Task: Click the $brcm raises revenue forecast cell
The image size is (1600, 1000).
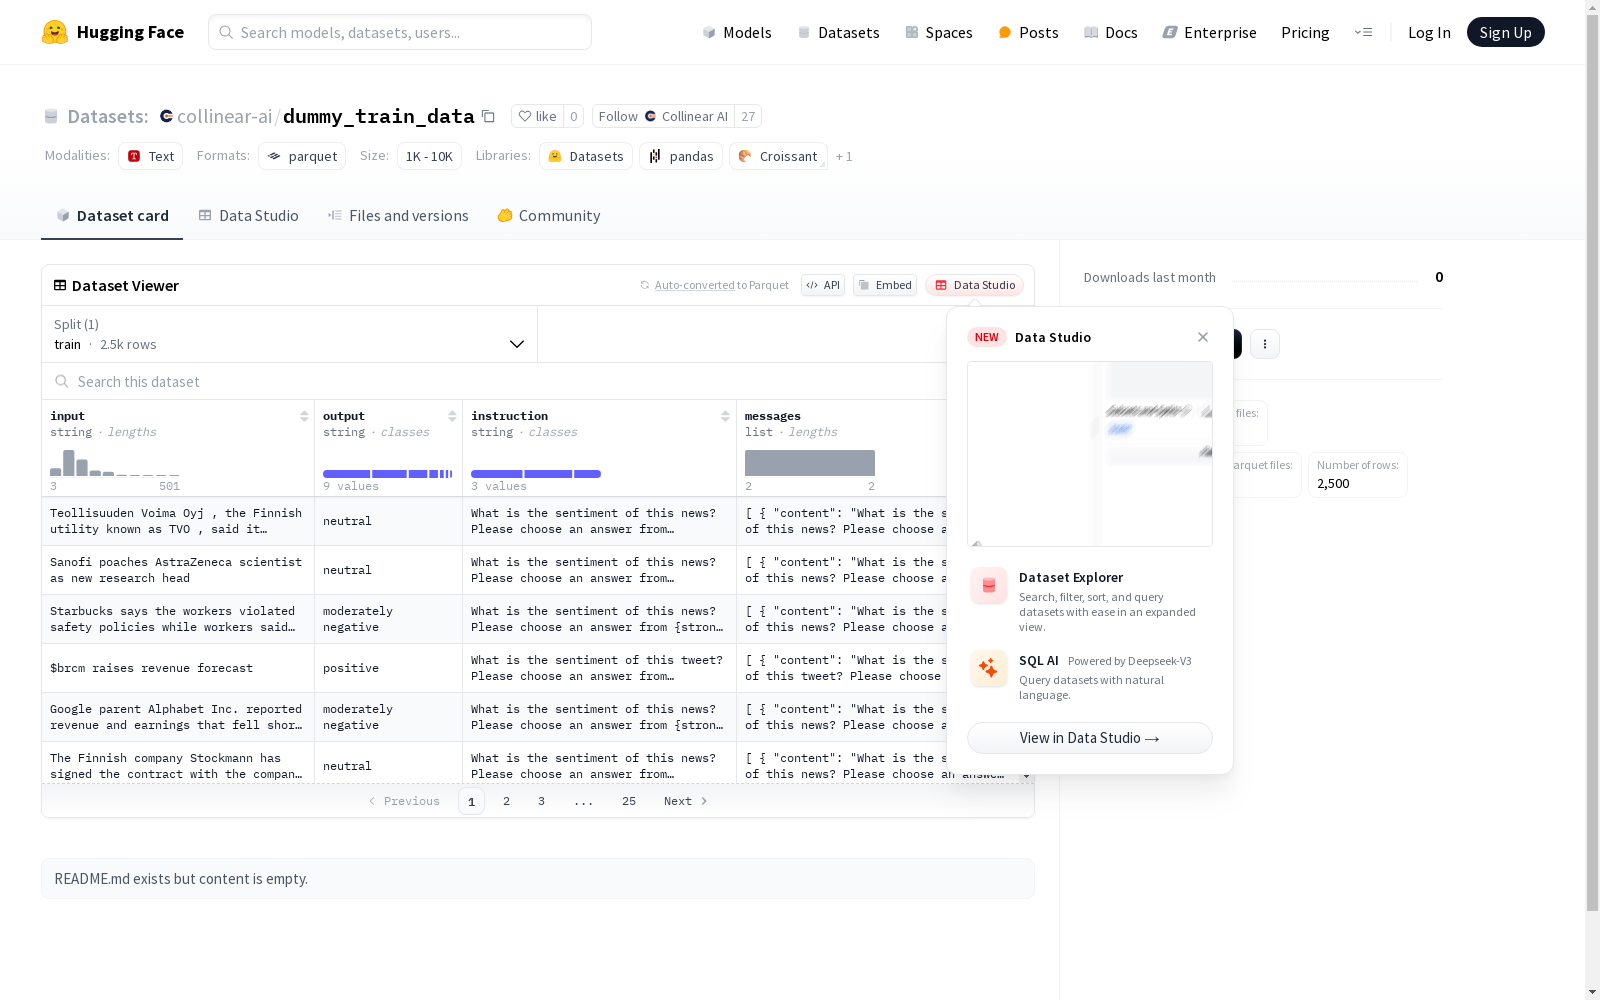Action: click(178, 668)
